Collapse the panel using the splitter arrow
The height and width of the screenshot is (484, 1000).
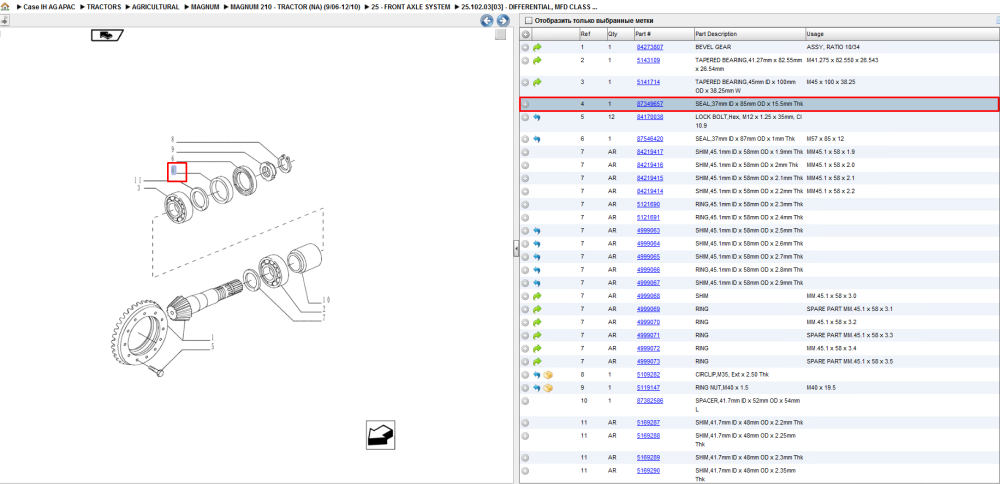[x=516, y=249]
